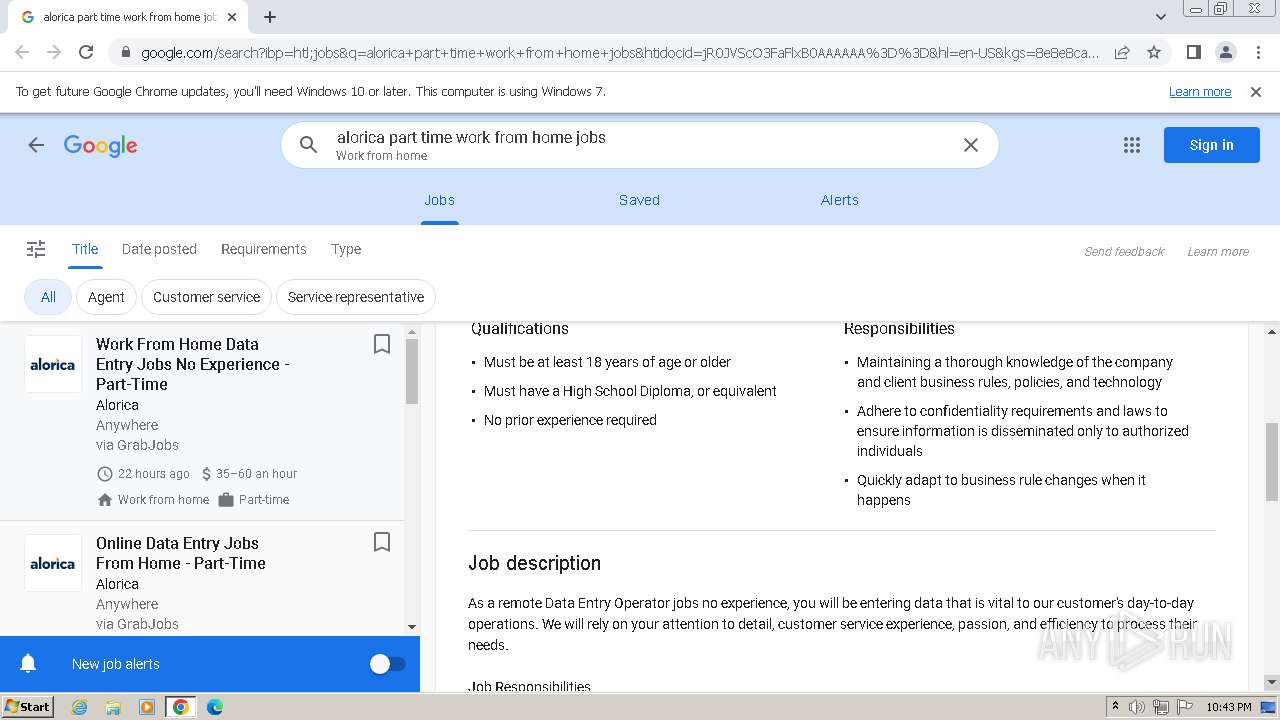Open the Windows Start menu

tap(27, 707)
